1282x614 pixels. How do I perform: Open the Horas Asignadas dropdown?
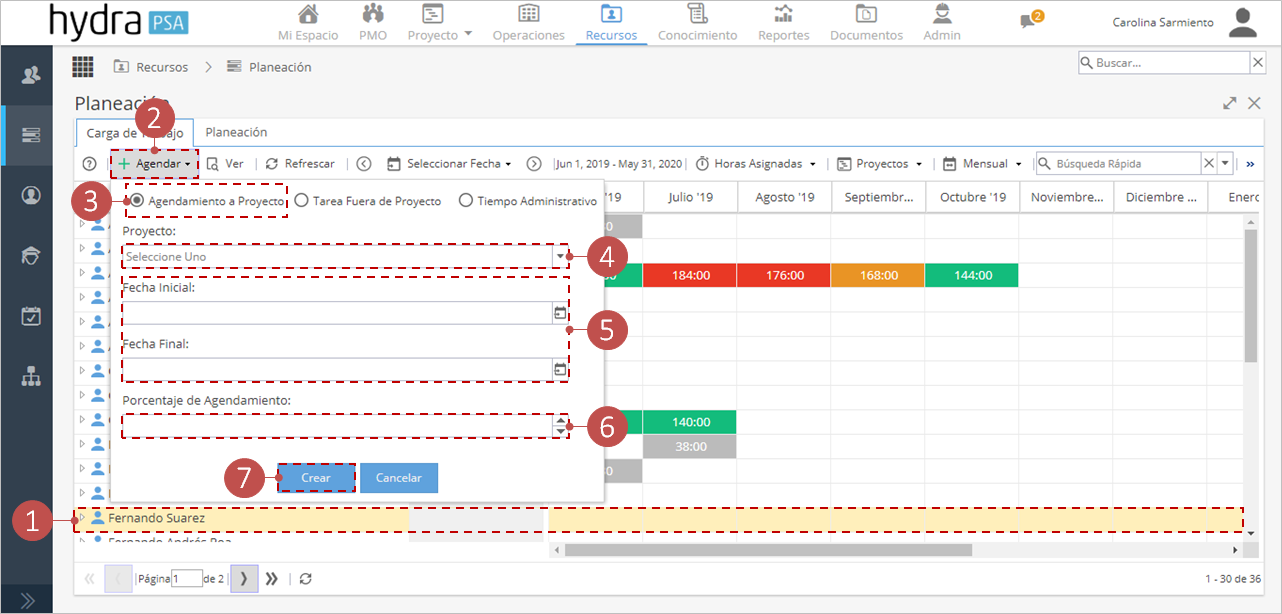point(756,163)
